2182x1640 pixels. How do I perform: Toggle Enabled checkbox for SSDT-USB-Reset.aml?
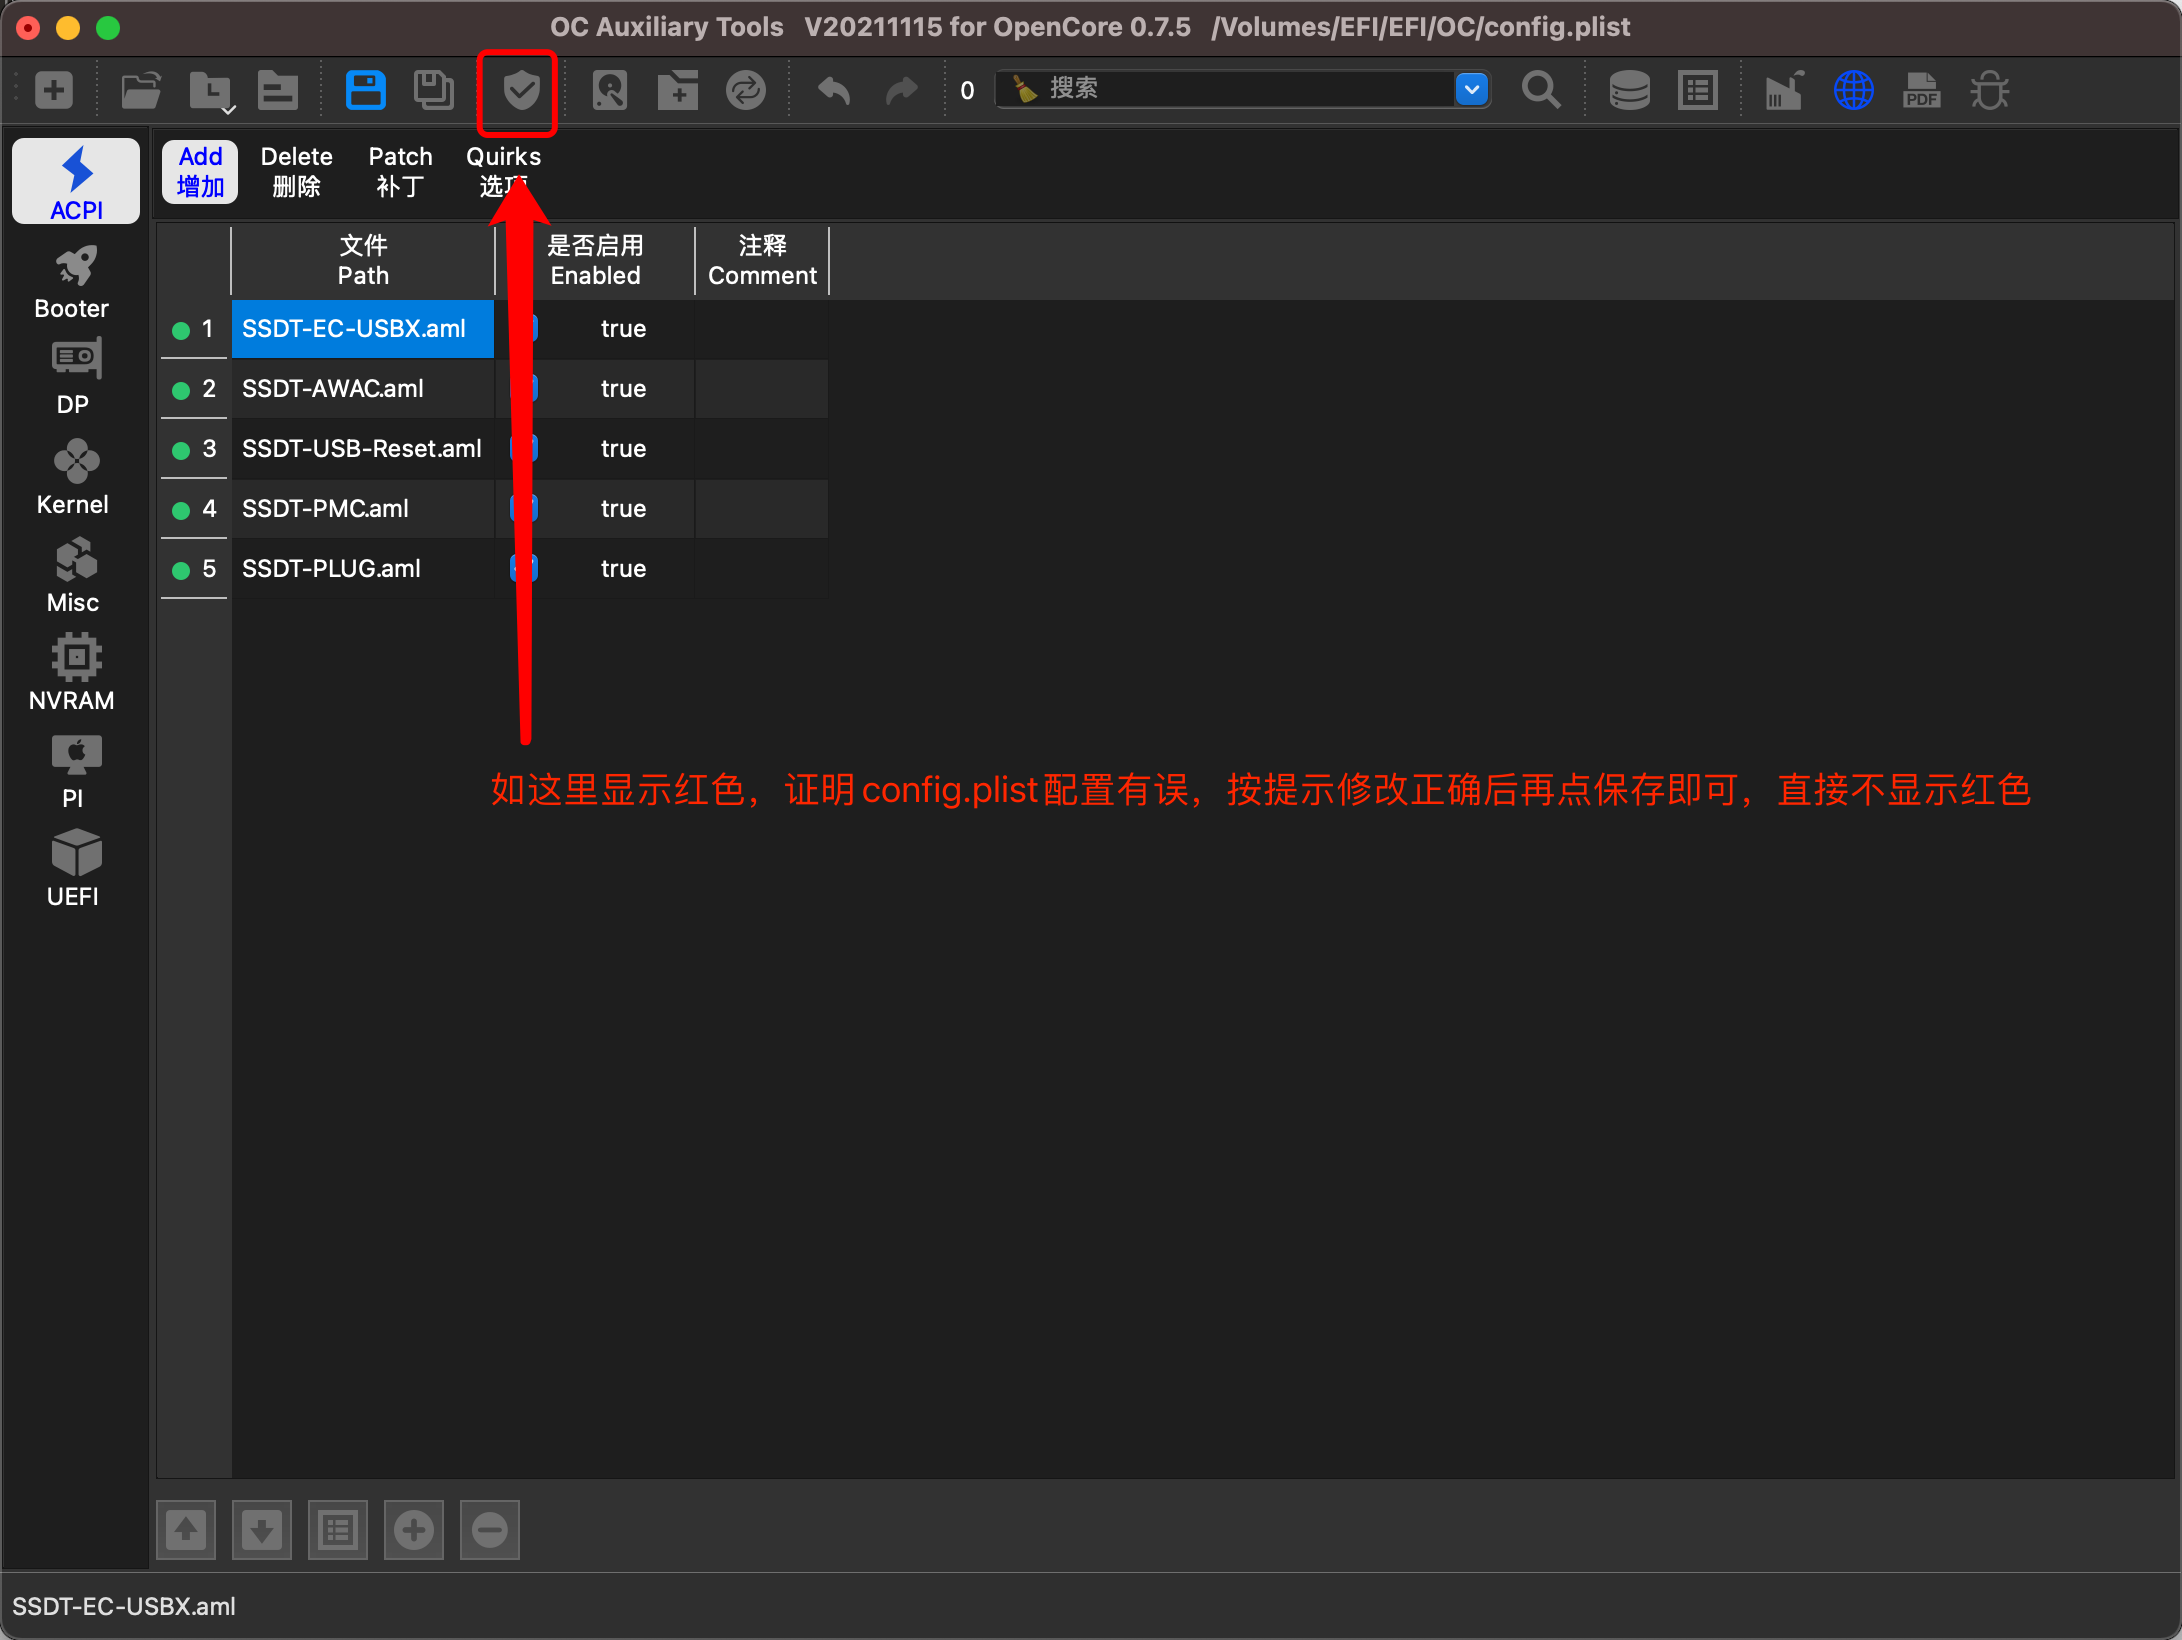[x=524, y=448]
